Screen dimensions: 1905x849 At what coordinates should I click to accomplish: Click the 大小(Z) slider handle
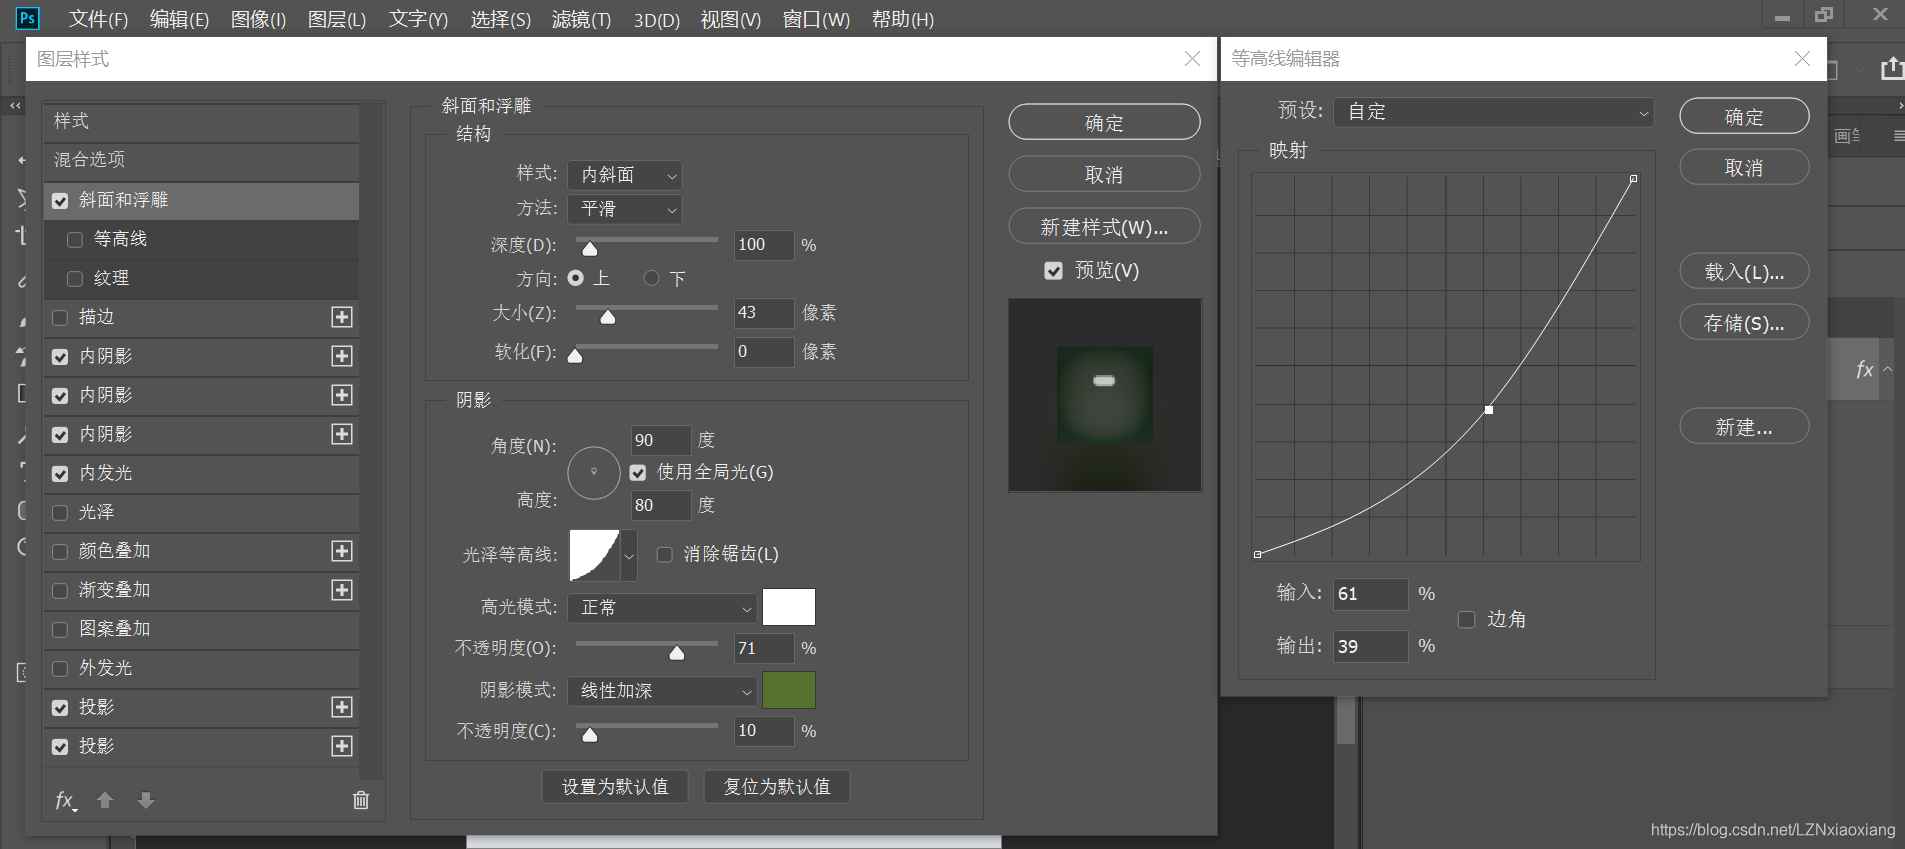[x=607, y=317]
